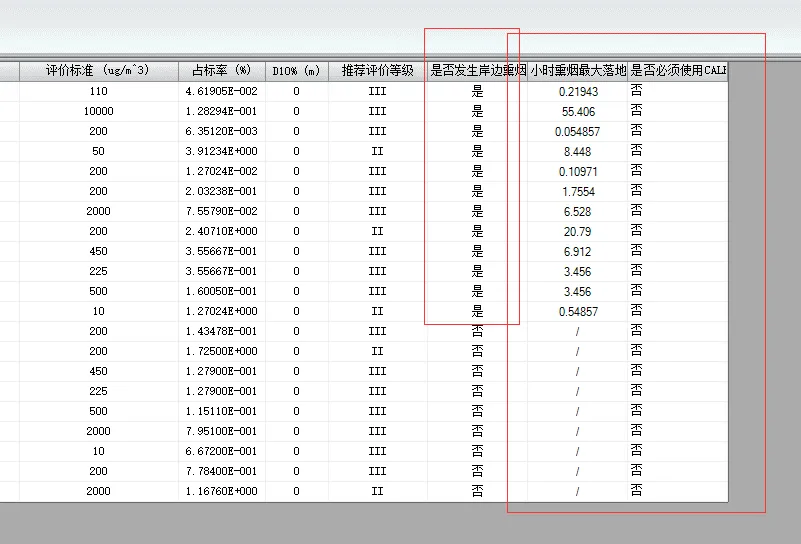801x544 pixels.
Task: Click the 小时熏烟最大落地 column header
Action: click(x=577, y=70)
